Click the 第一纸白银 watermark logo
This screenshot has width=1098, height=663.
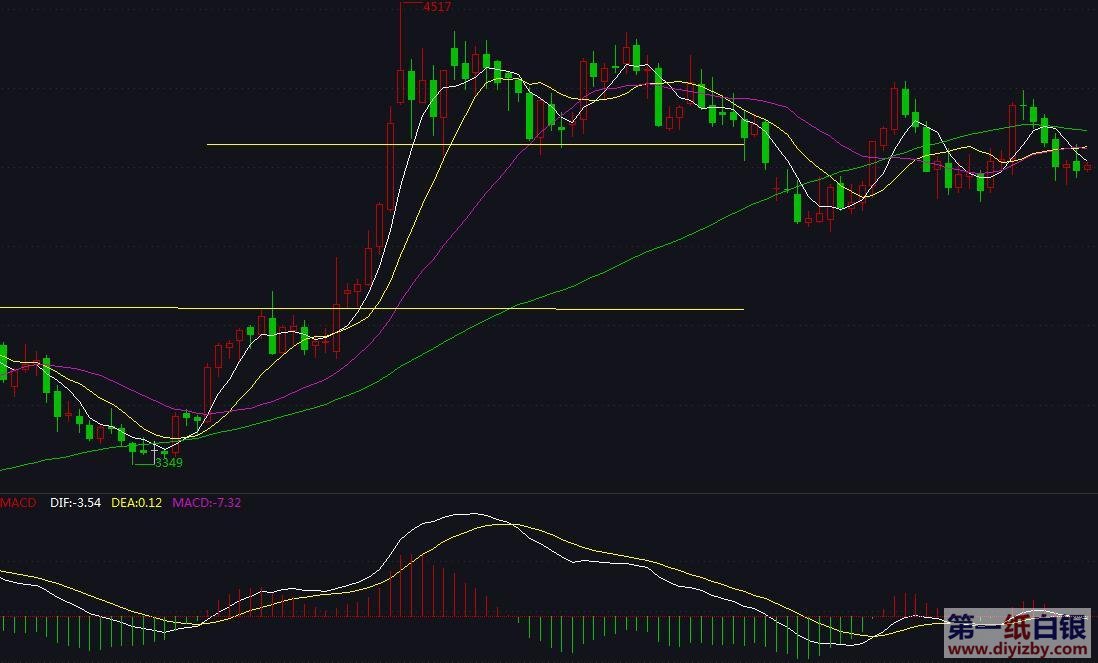(x=1016, y=627)
